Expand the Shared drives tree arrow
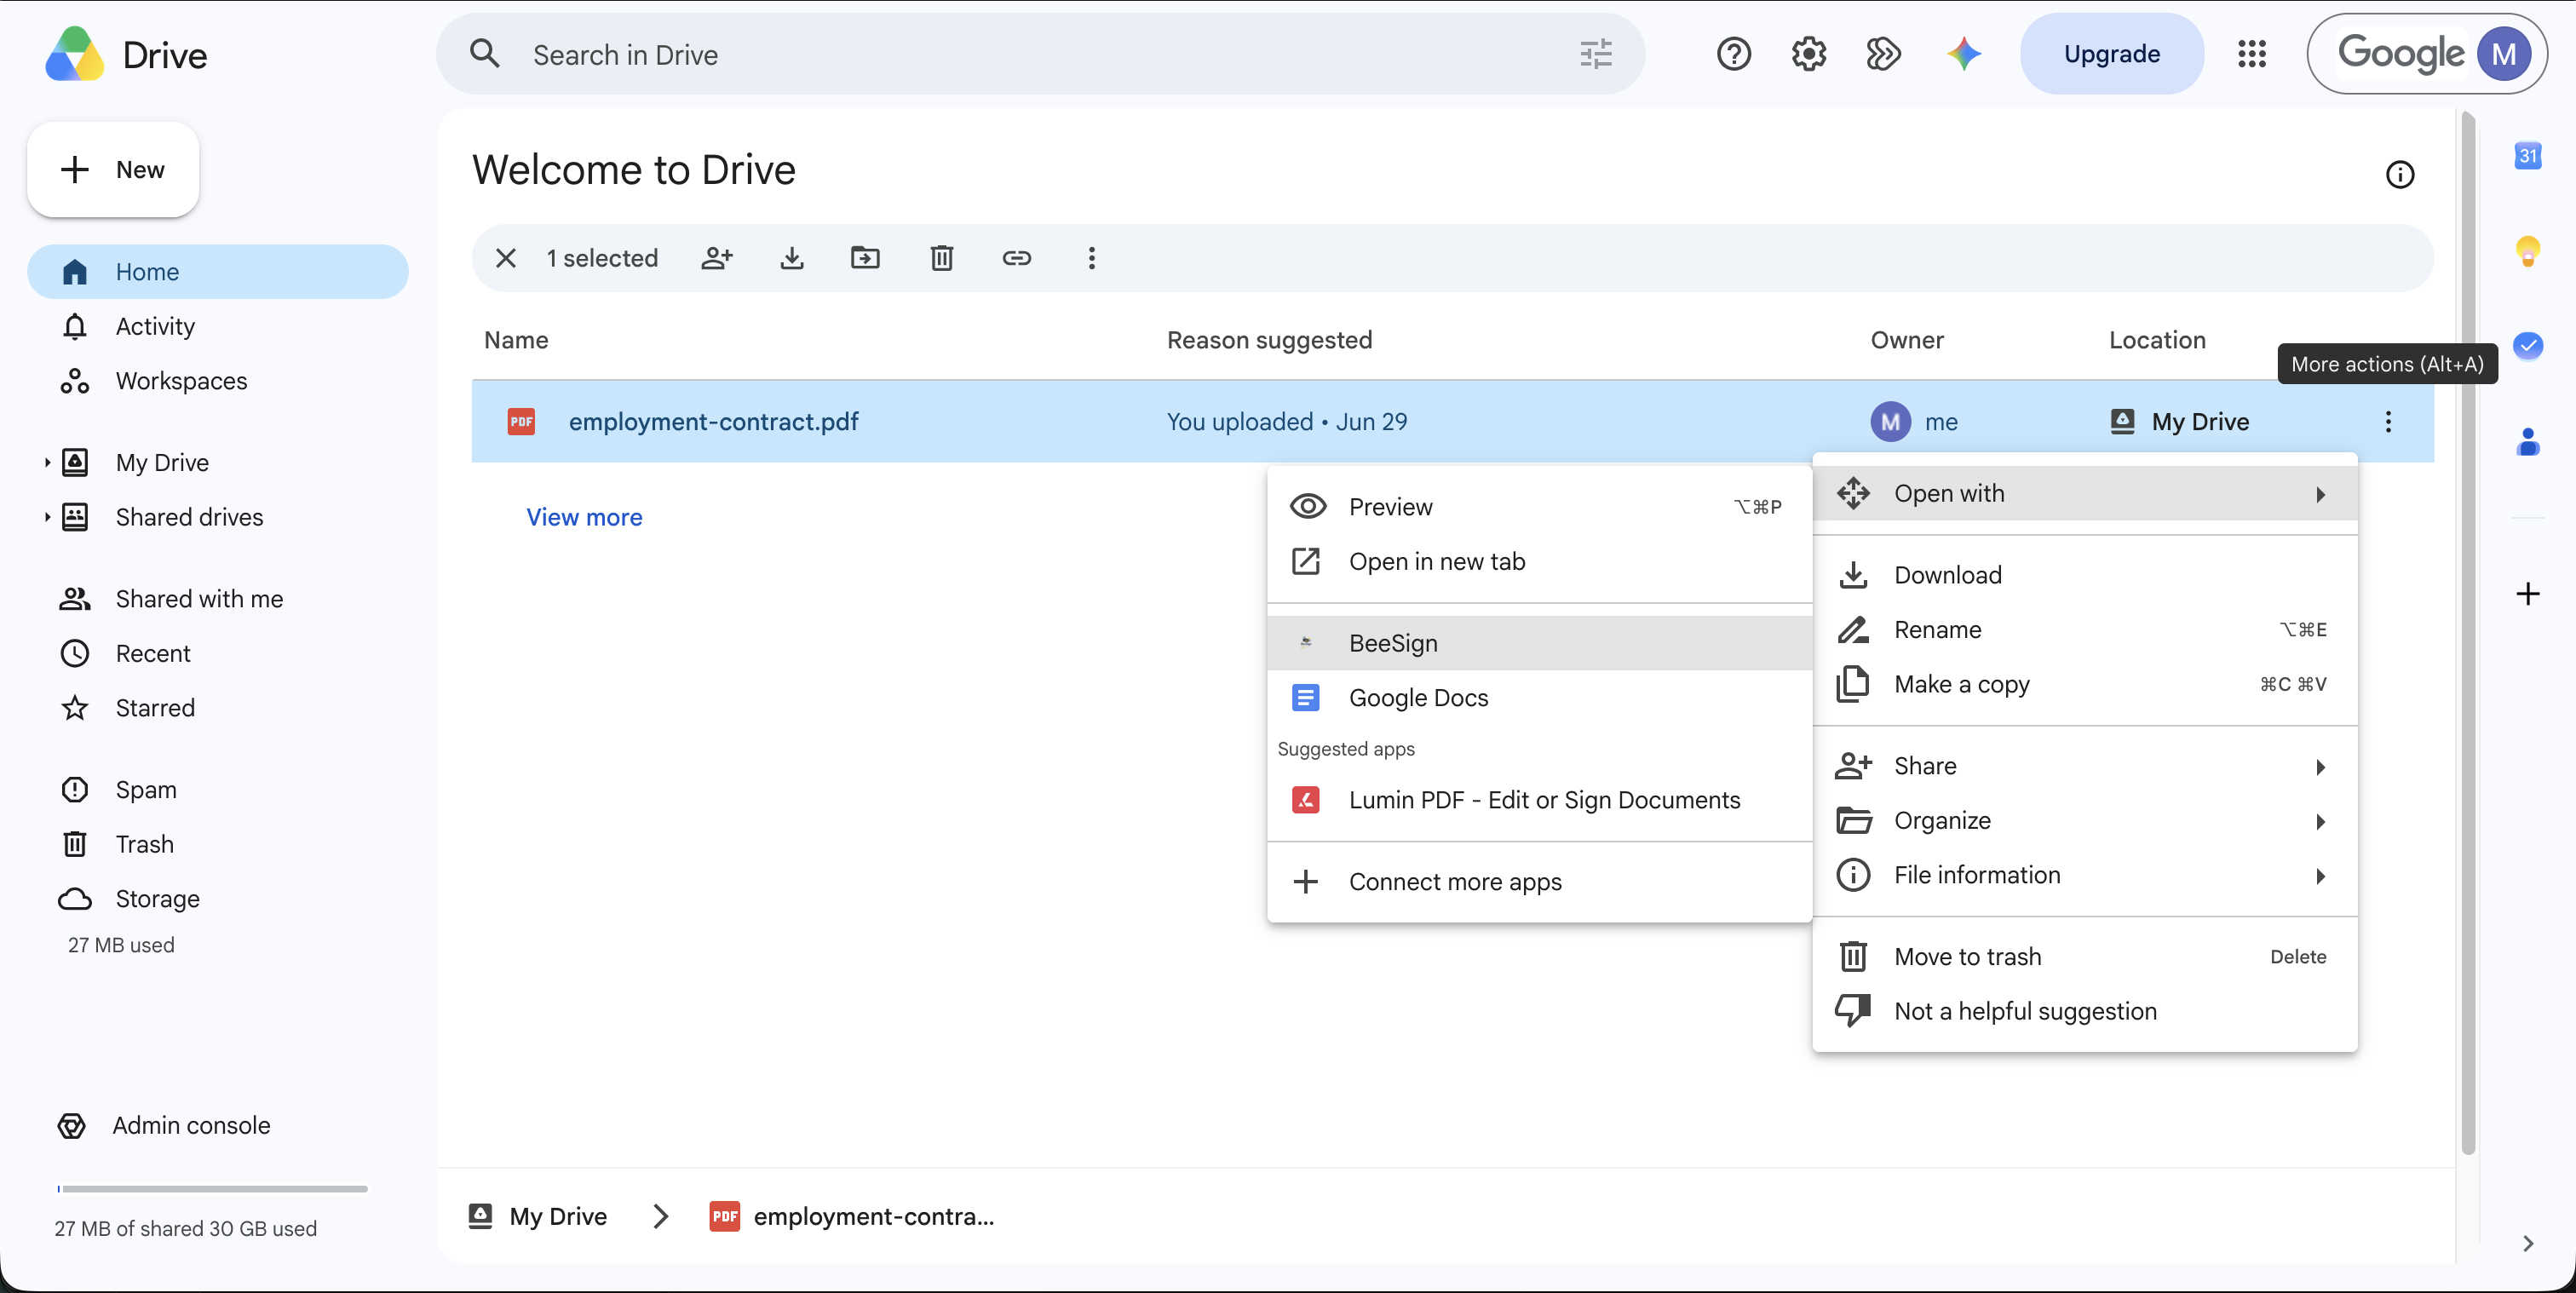 click(46, 517)
